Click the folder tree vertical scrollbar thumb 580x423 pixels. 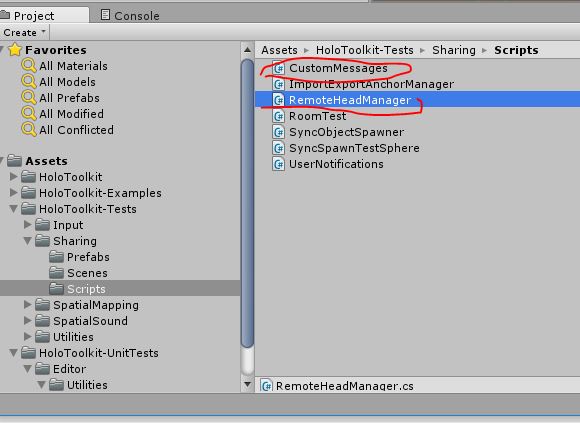(247, 203)
